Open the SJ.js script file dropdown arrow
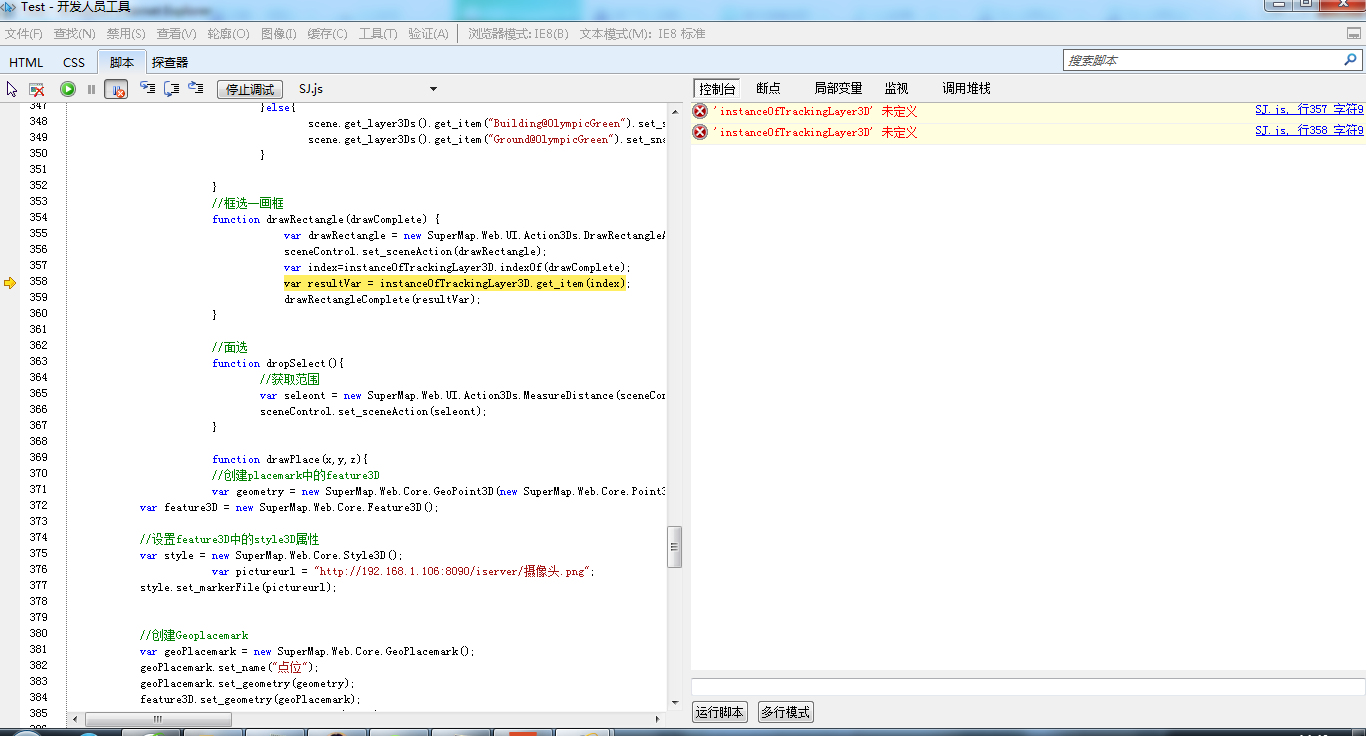This screenshot has width=1366, height=736. pyautogui.click(x=433, y=89)
